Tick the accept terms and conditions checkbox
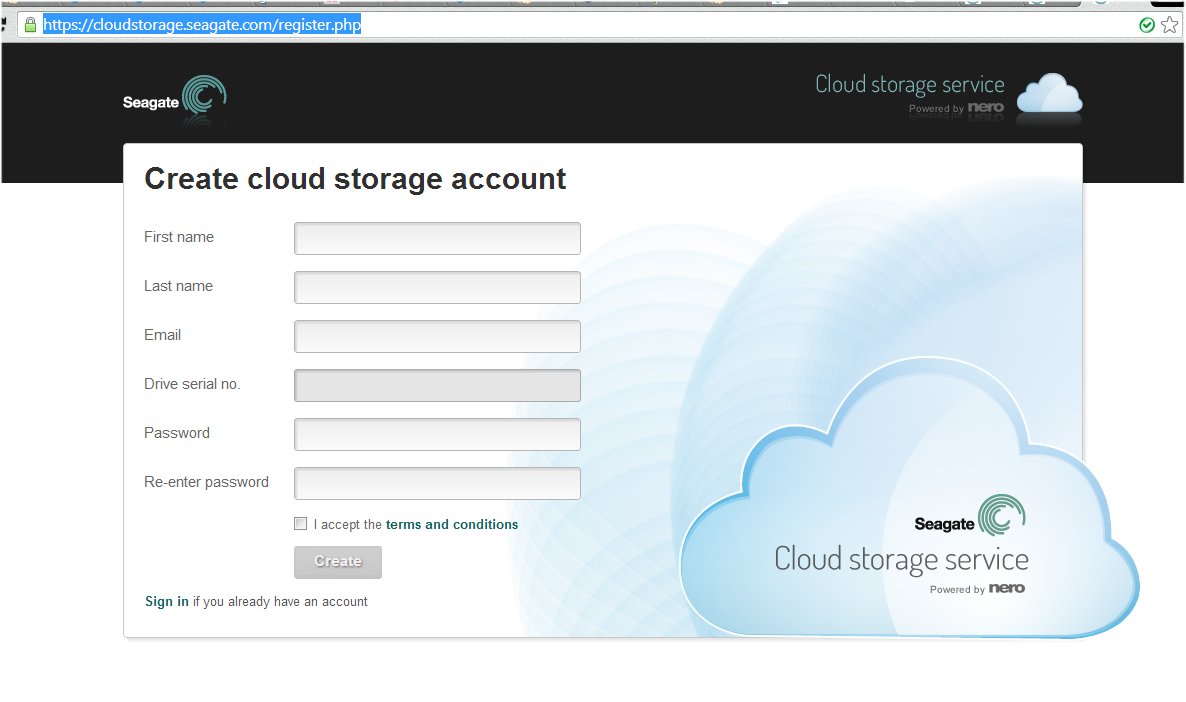This screenshot has width=1186, height=702. click(300, 523)
